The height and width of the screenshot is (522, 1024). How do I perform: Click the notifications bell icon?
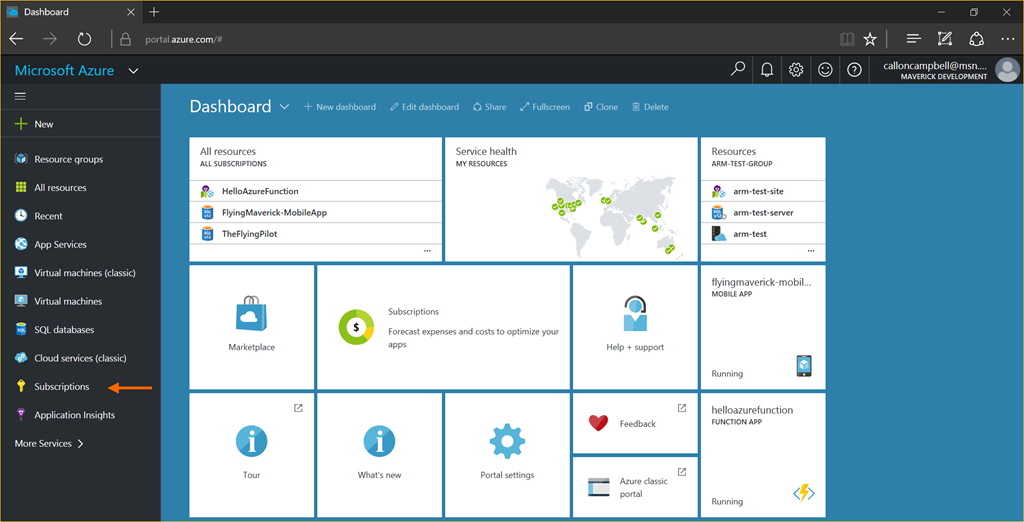click(767, 70)
